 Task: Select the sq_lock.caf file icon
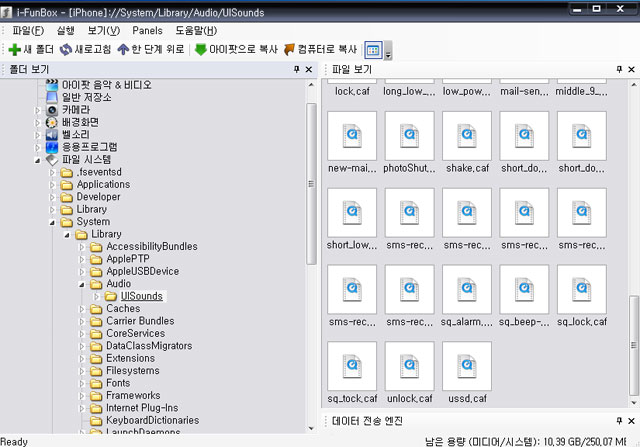click(582, 289)
